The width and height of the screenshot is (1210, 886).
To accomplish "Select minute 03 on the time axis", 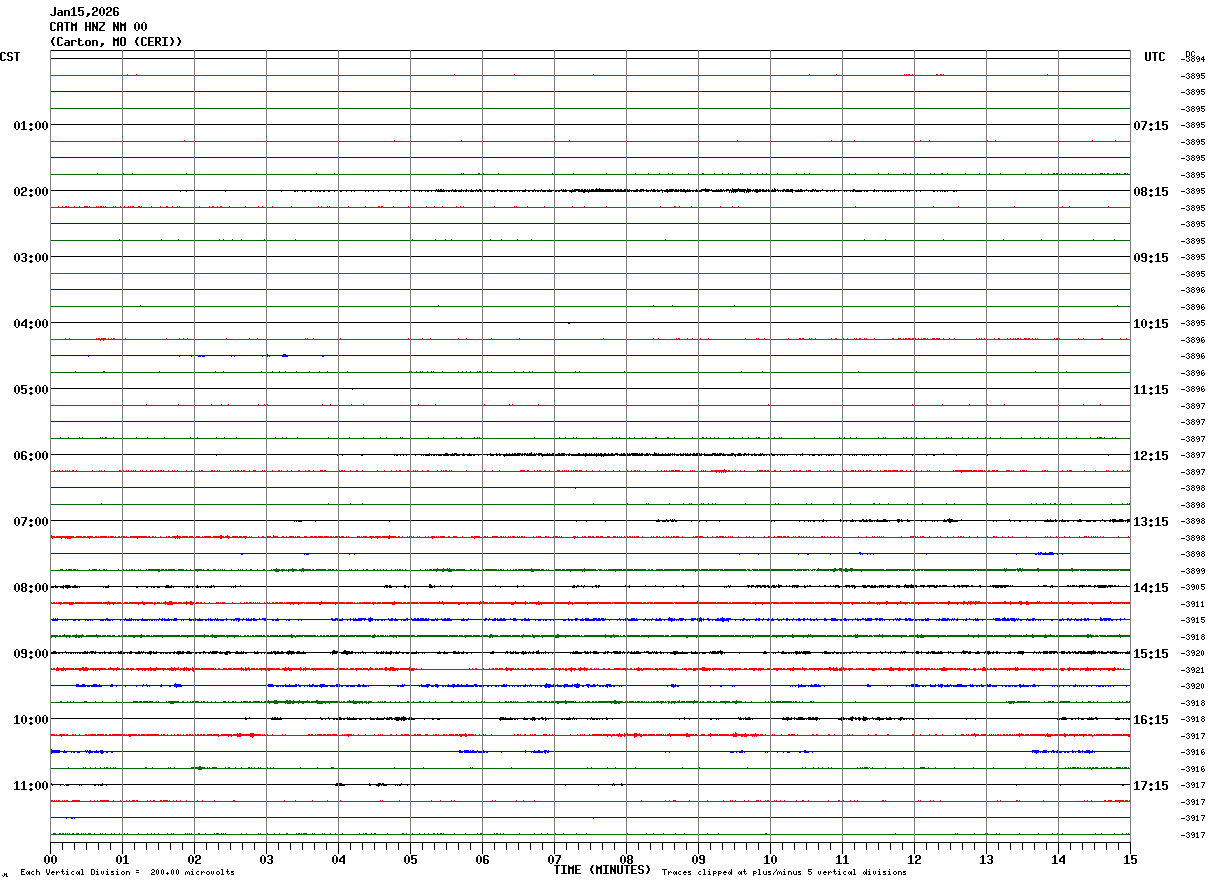I will 266,859.
